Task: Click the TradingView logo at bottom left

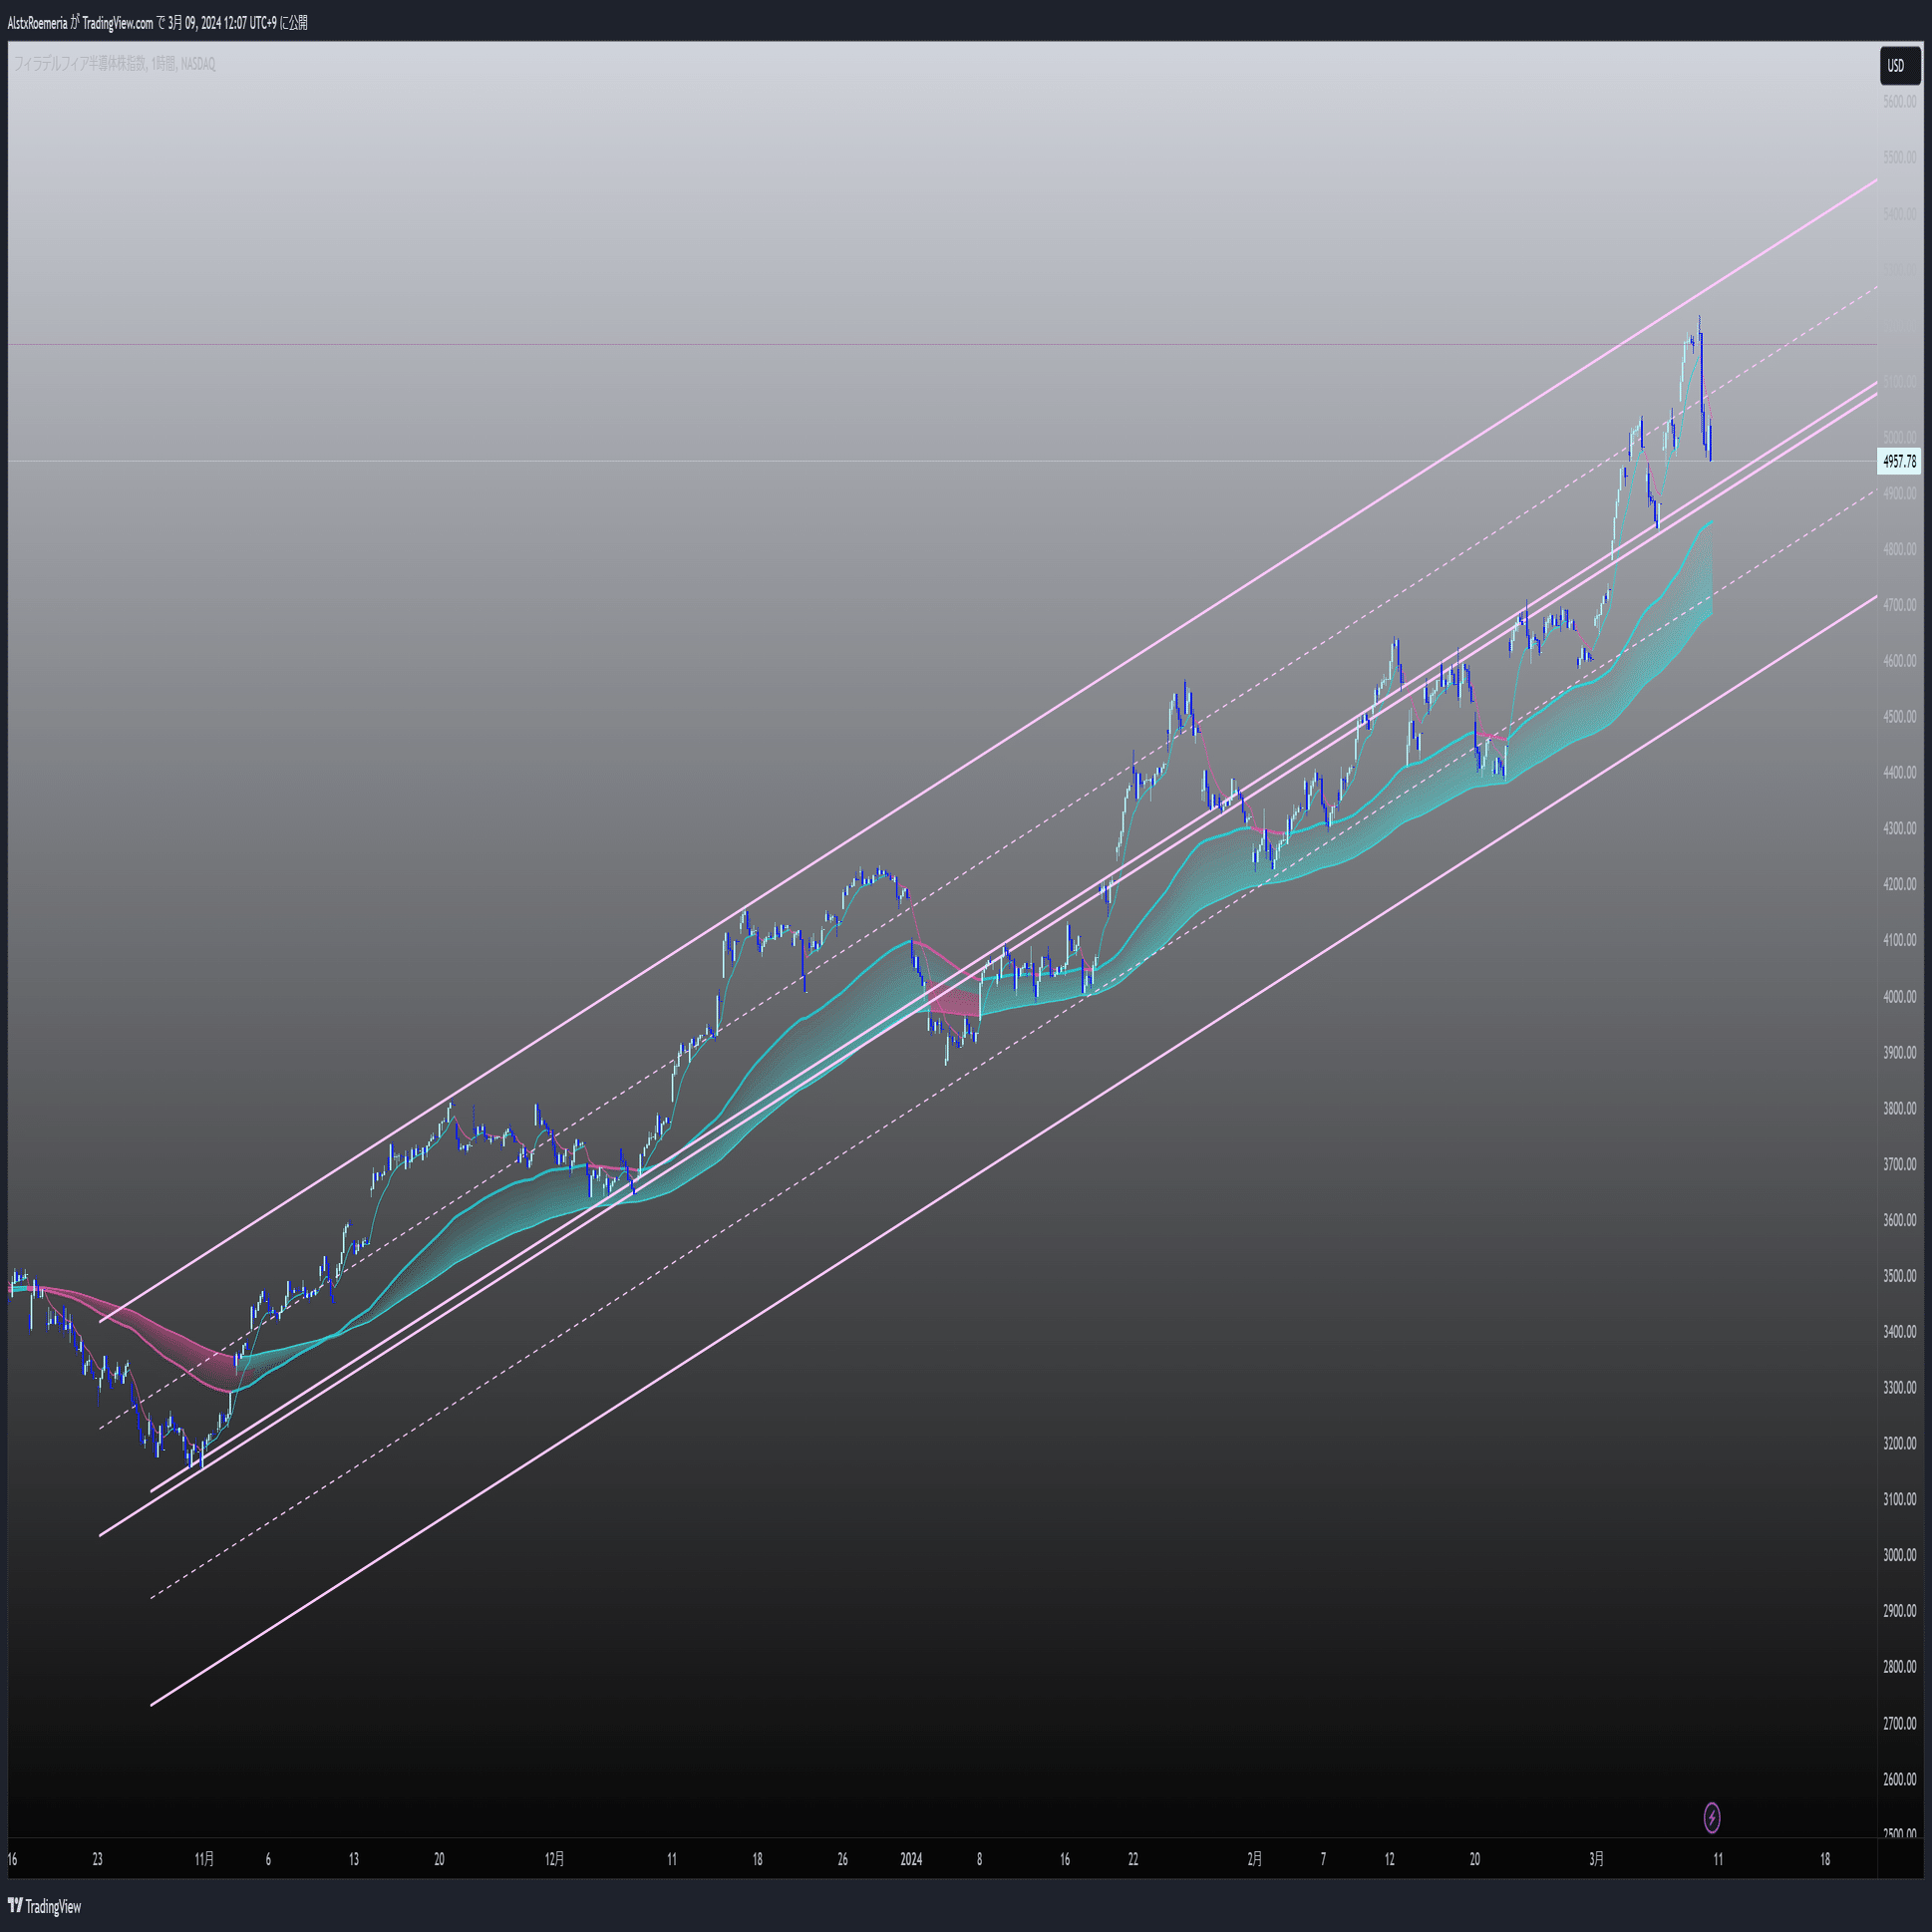Action: coord(45,1906)
